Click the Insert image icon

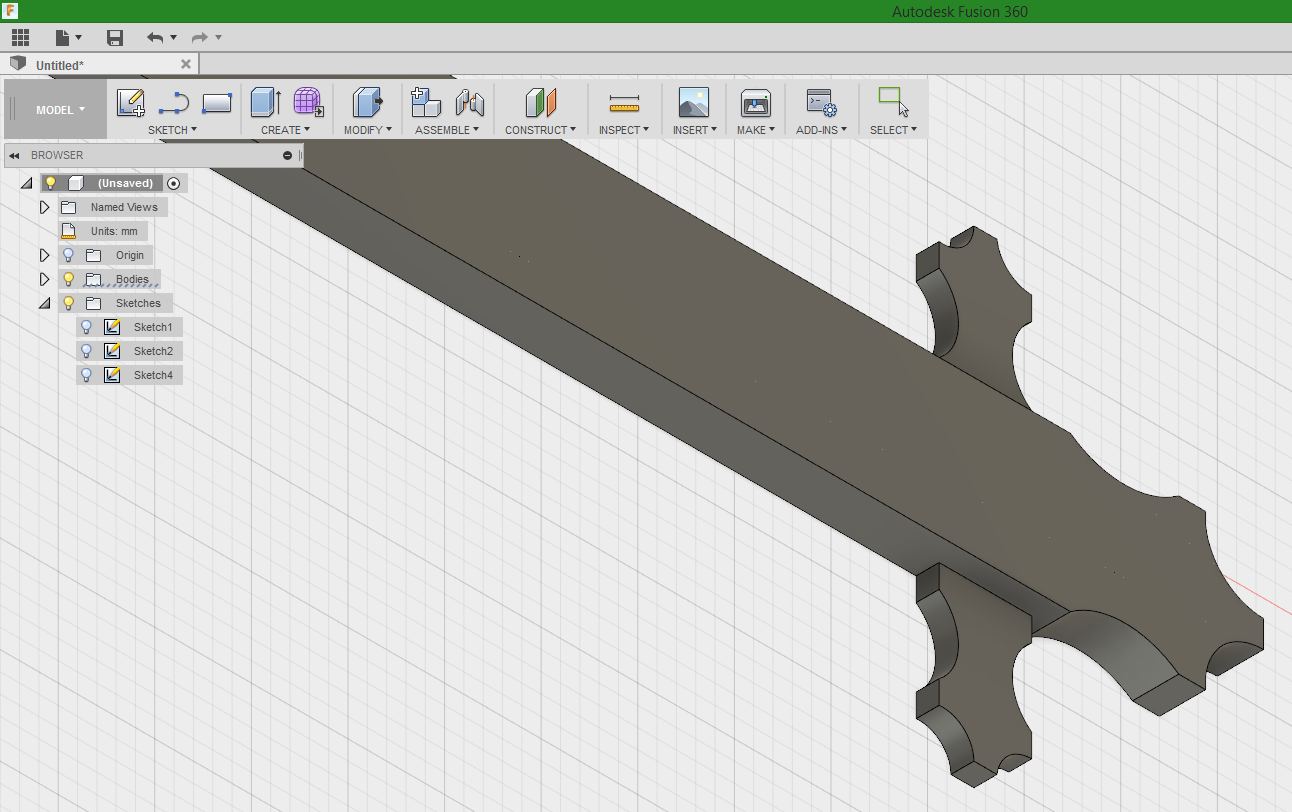point(693,102)
